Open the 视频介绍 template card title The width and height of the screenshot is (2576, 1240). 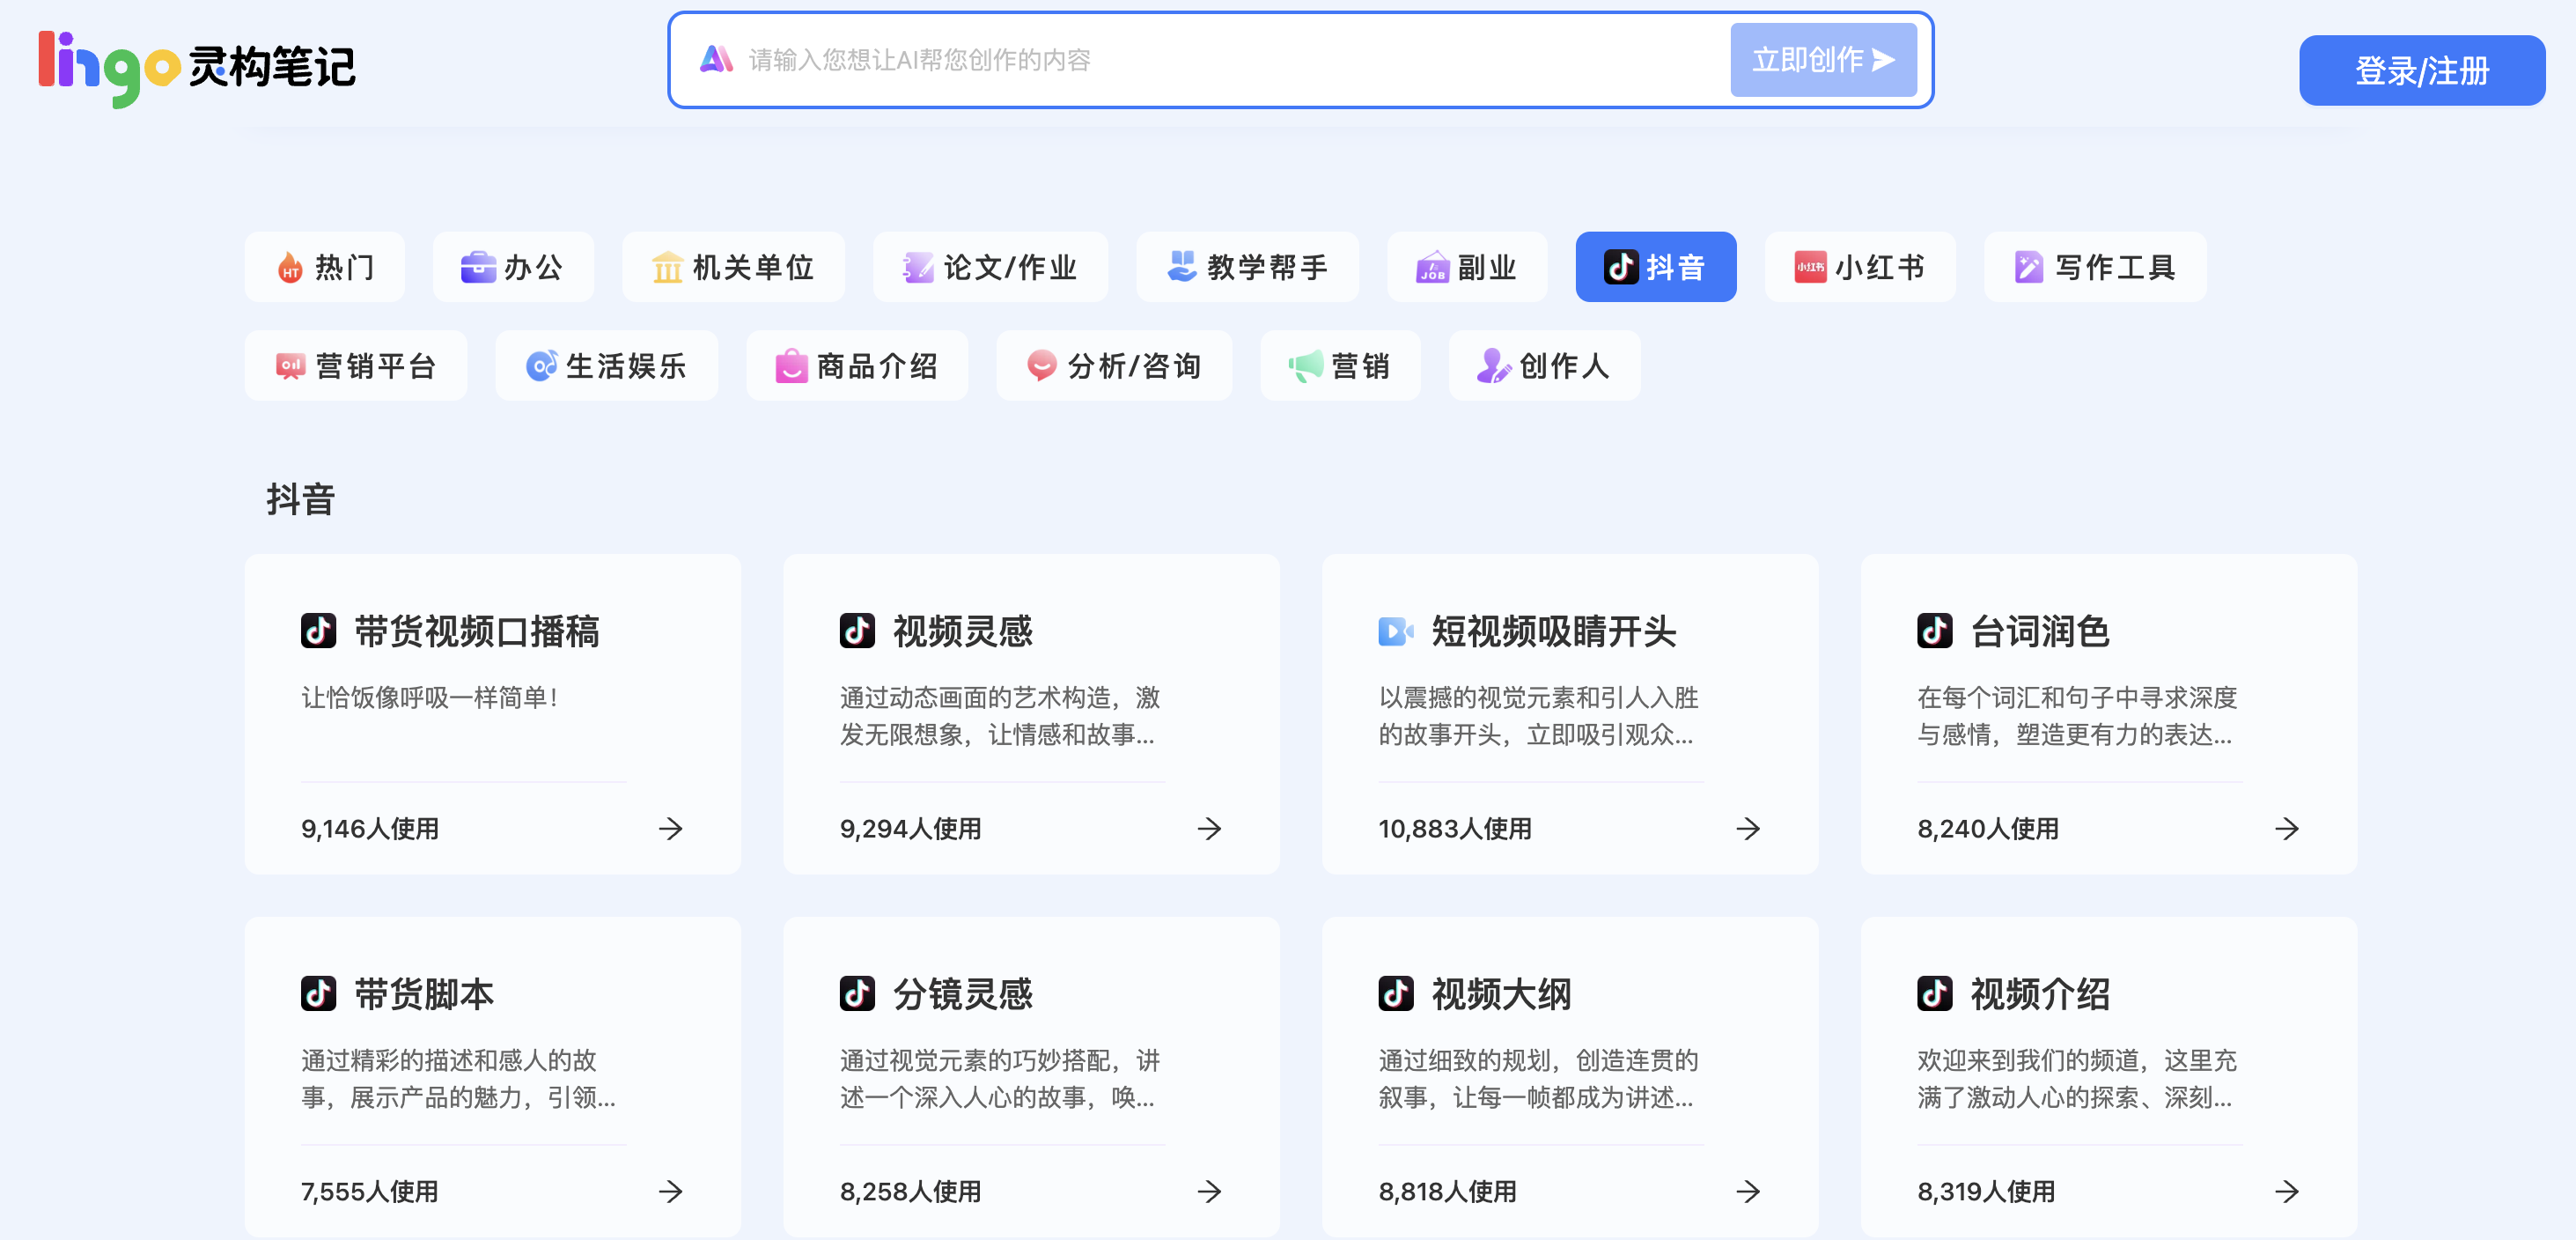point(2039,994)
